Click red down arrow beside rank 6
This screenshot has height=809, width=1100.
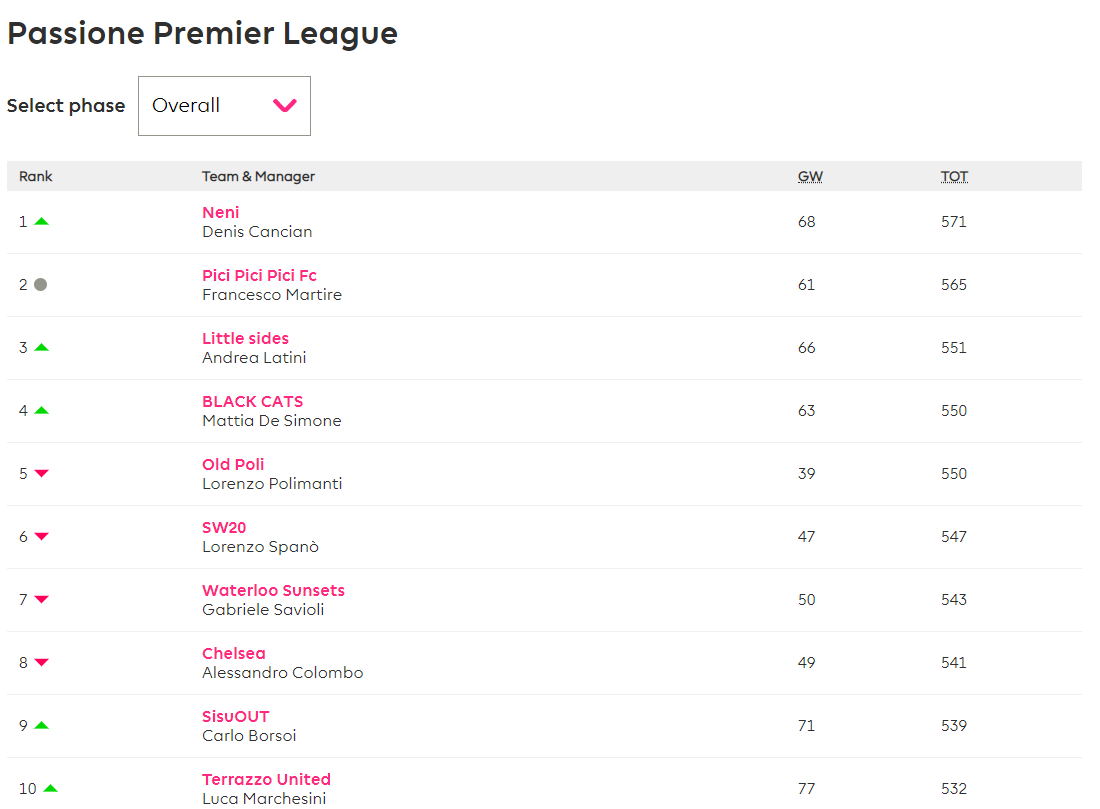[41, 537]
